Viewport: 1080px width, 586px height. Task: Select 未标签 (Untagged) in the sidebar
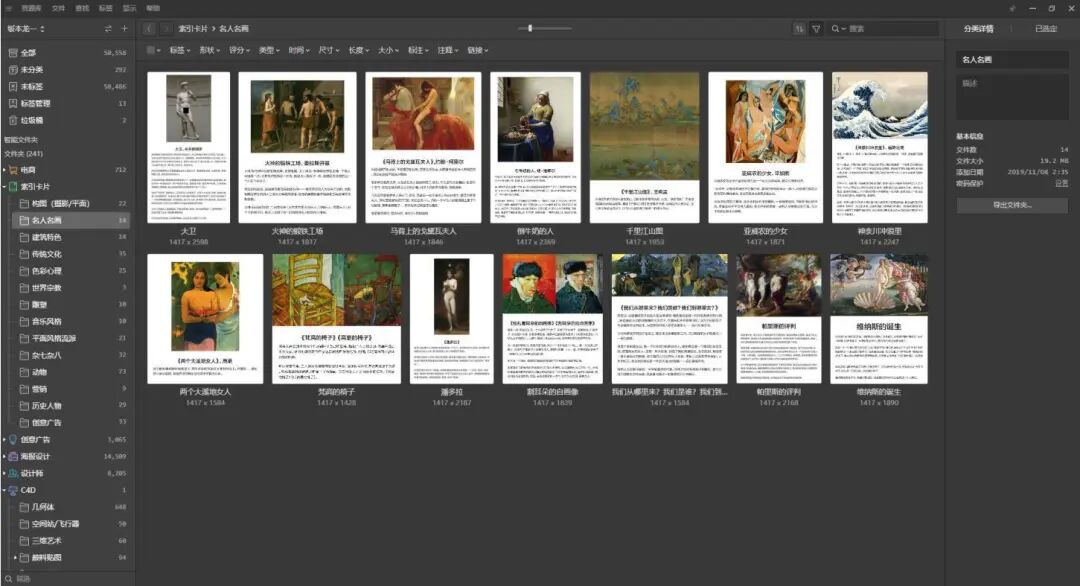point(68,87)
